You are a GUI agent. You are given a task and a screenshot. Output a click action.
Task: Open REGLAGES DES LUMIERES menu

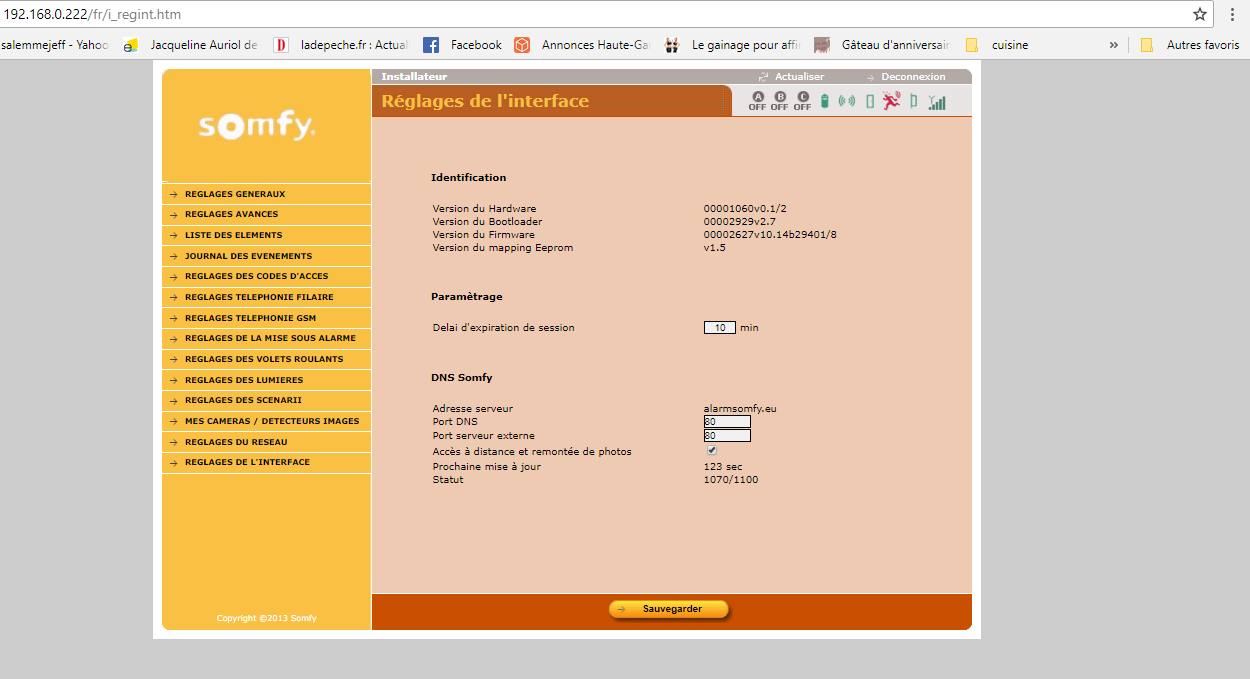coord(266,380)
